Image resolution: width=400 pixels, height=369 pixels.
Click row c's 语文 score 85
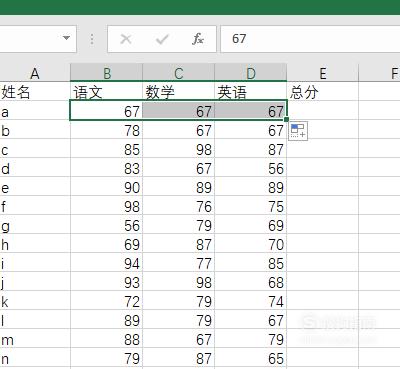[107, 149]
